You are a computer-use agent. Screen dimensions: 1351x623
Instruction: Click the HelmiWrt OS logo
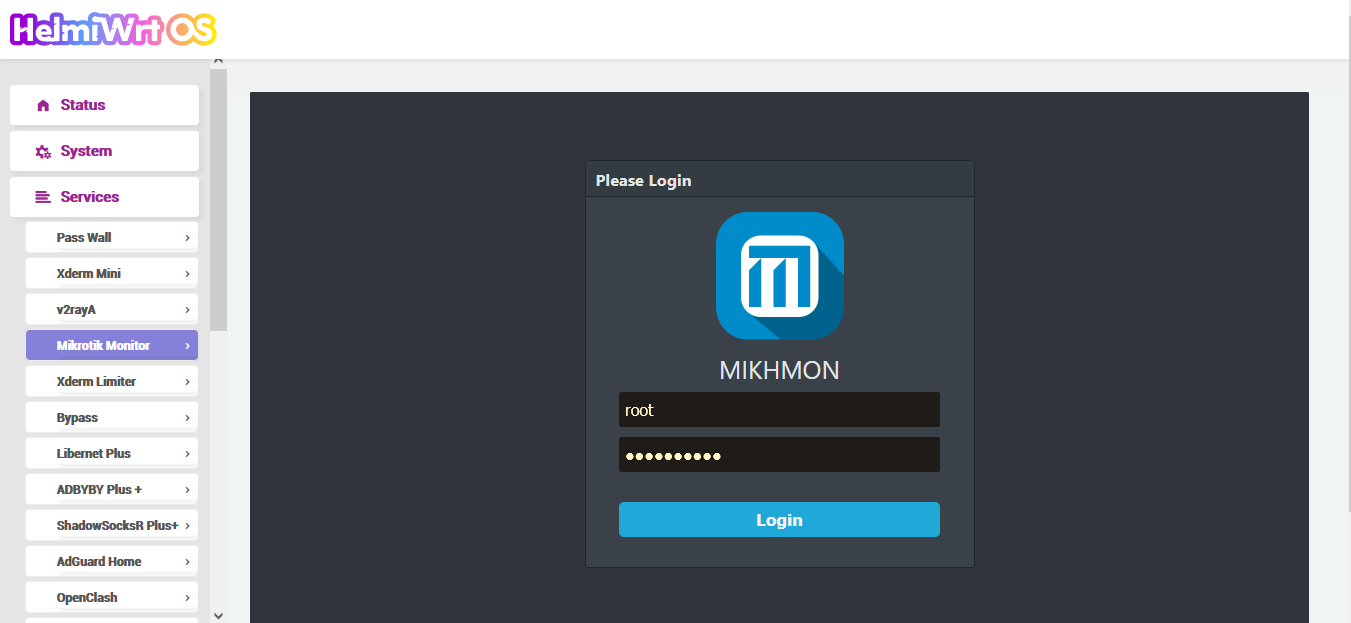(x=113, y=29)
